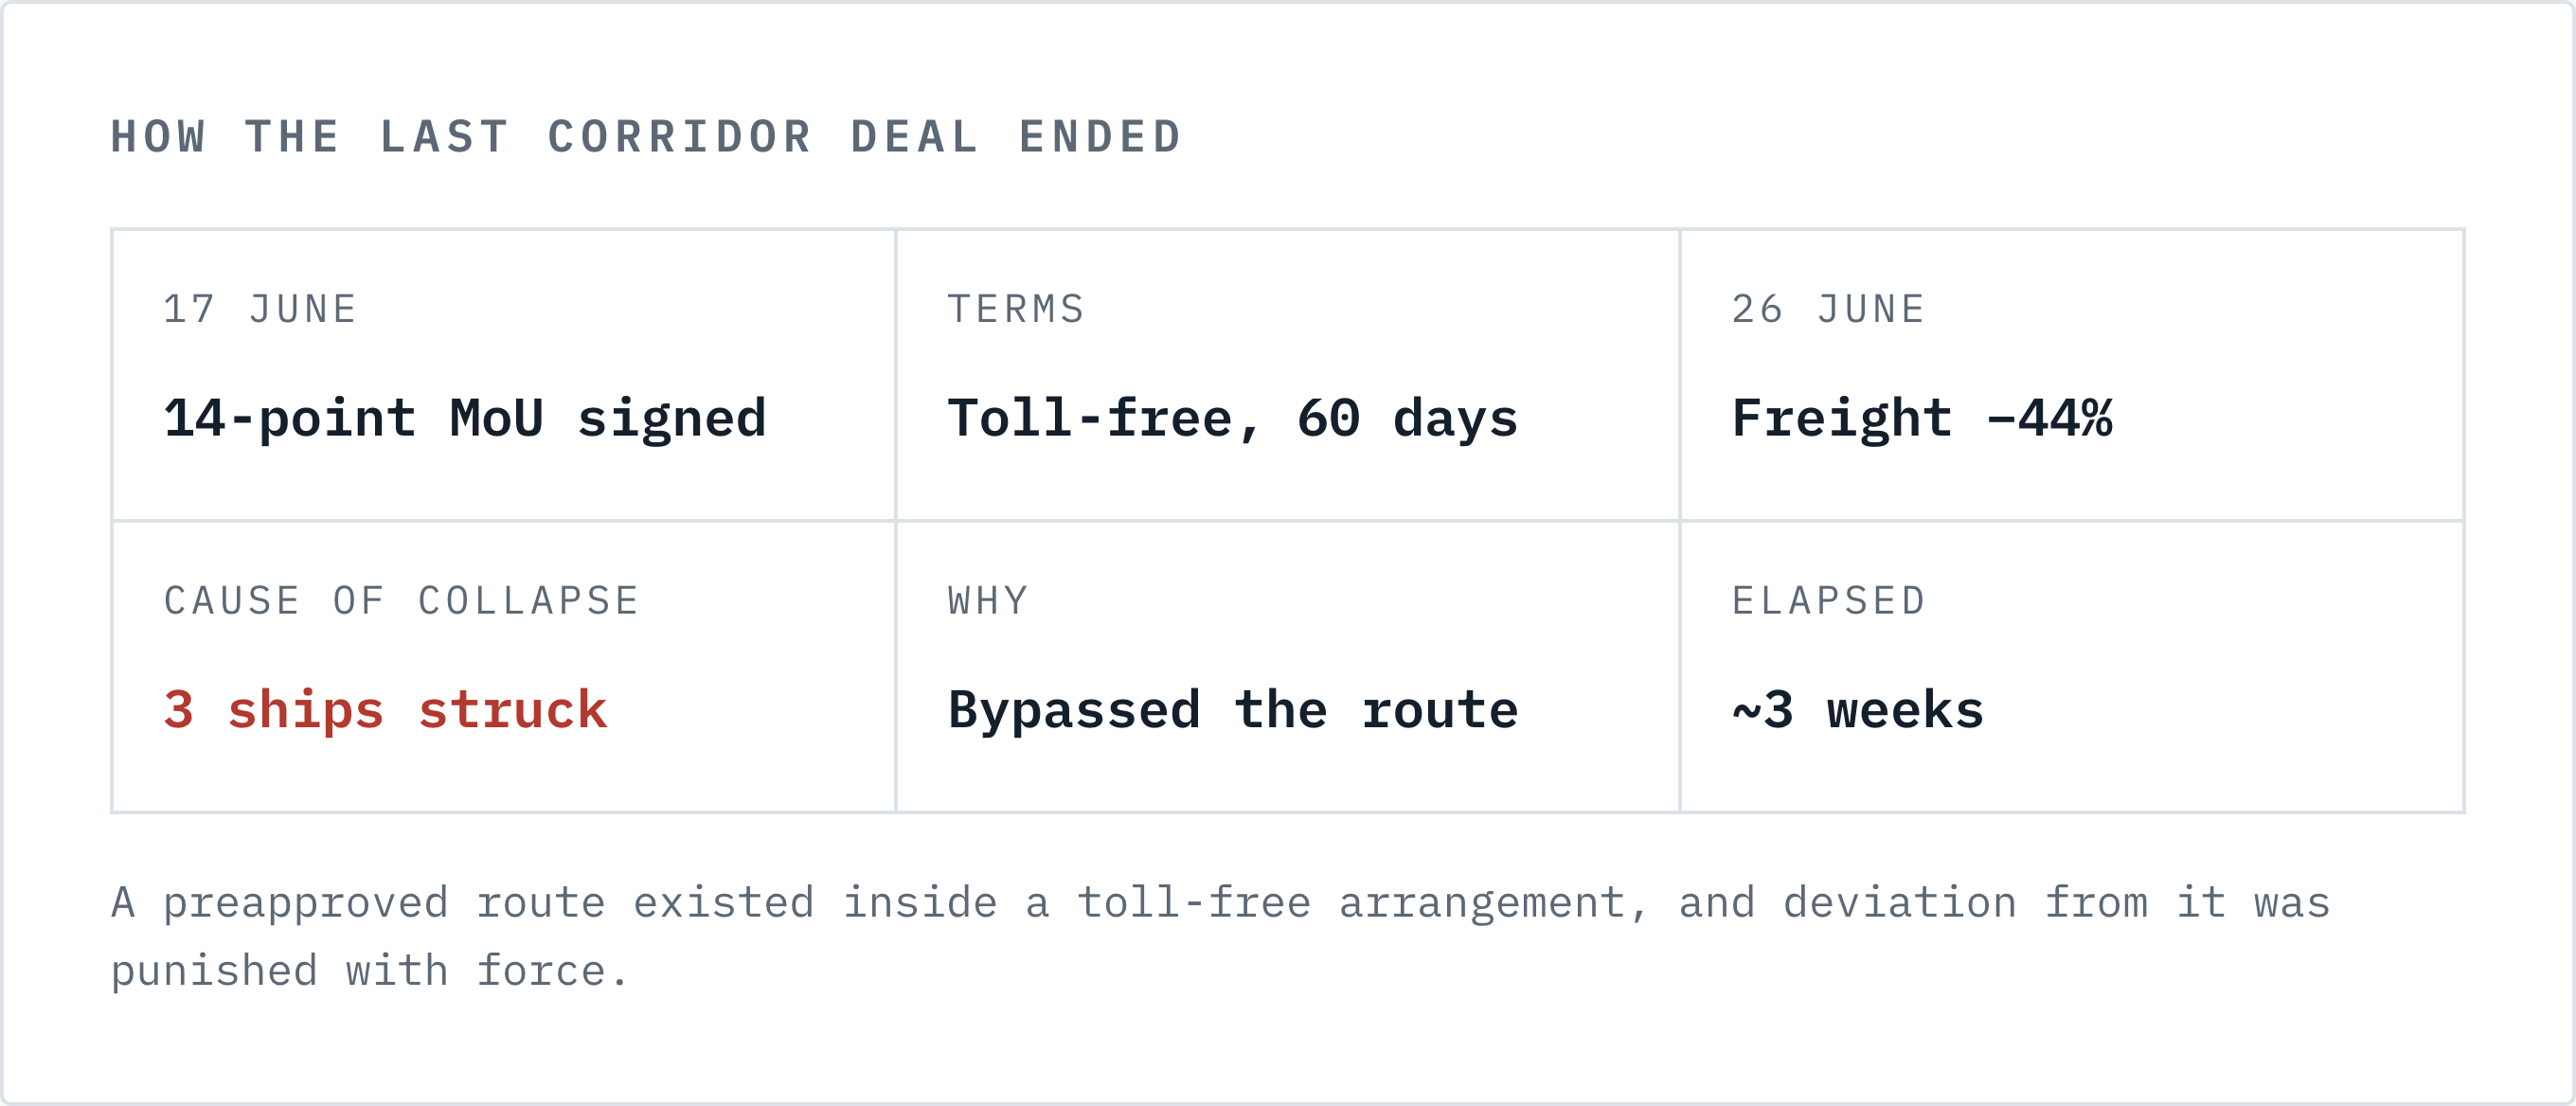Screen dimensions: 2576x1106
Task: Click 'punished with force.' text line
Action: click(x=369, y=971)
